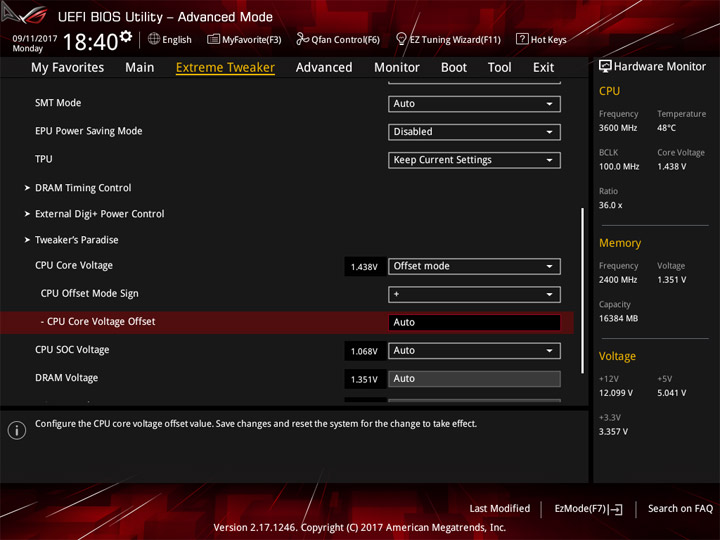Click the 3.357 V reading
The image size is (720, 540).
click(613, 432)
